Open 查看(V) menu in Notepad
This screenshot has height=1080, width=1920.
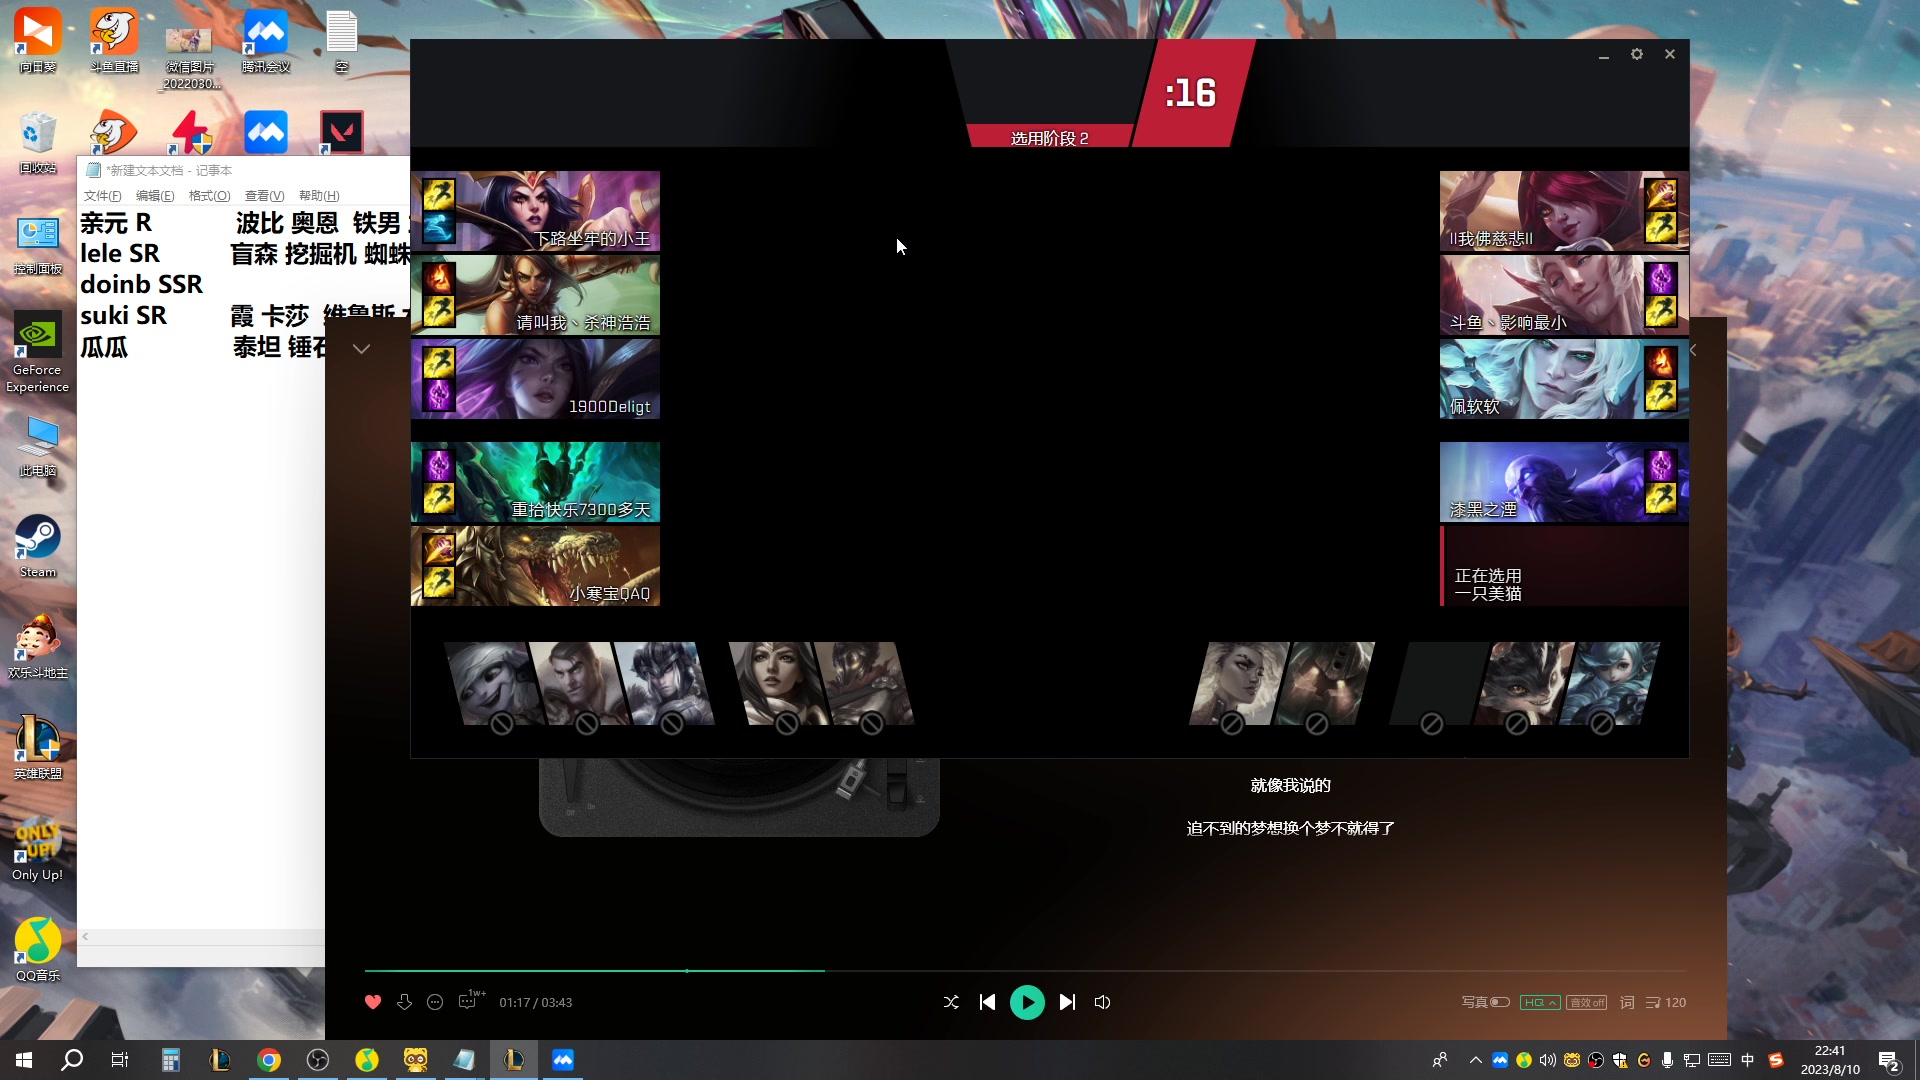coord(264,196)
